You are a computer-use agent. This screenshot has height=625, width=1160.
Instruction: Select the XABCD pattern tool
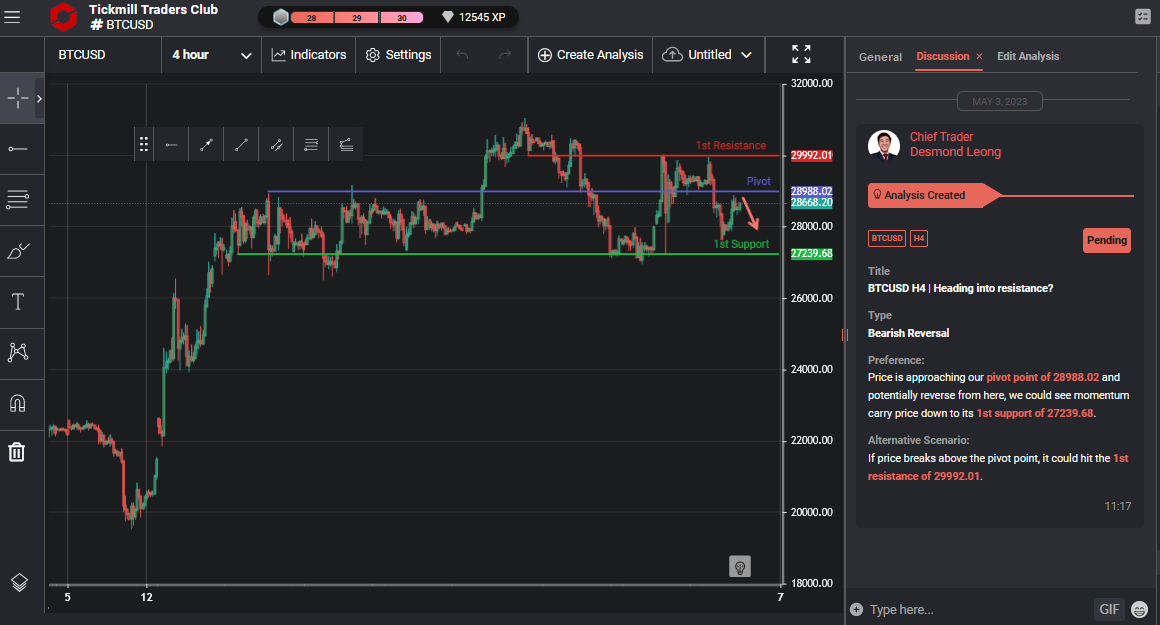pos(18,352)
